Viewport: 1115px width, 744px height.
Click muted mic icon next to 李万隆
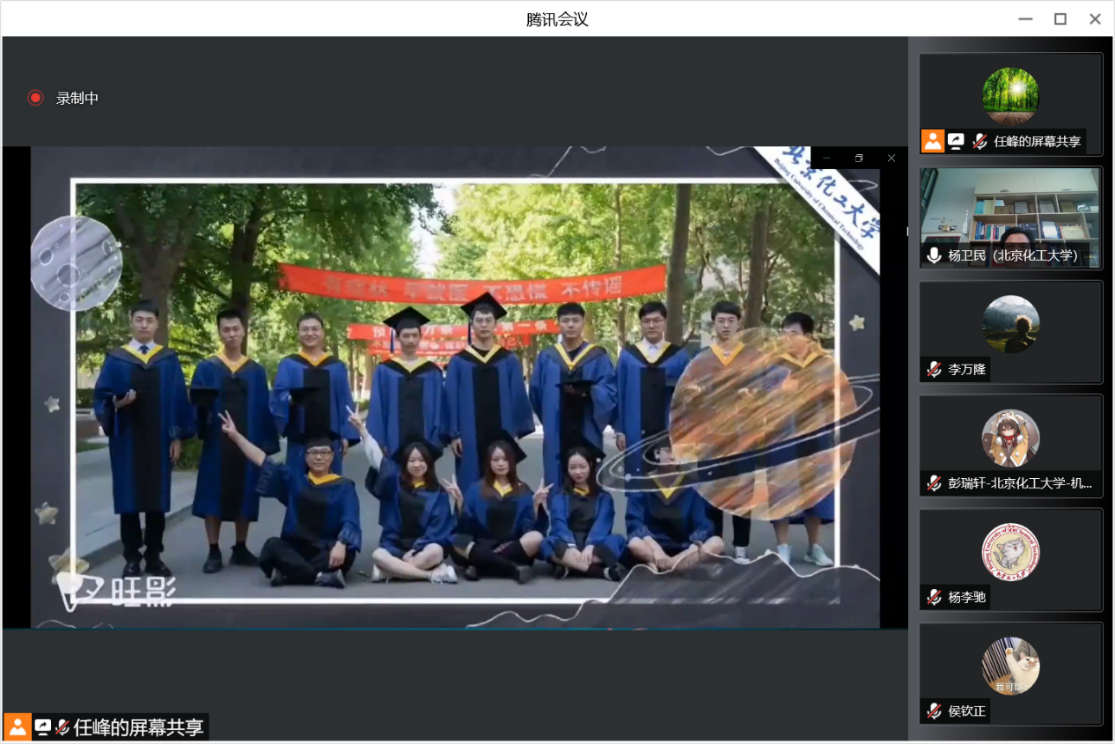coord(934,369)
